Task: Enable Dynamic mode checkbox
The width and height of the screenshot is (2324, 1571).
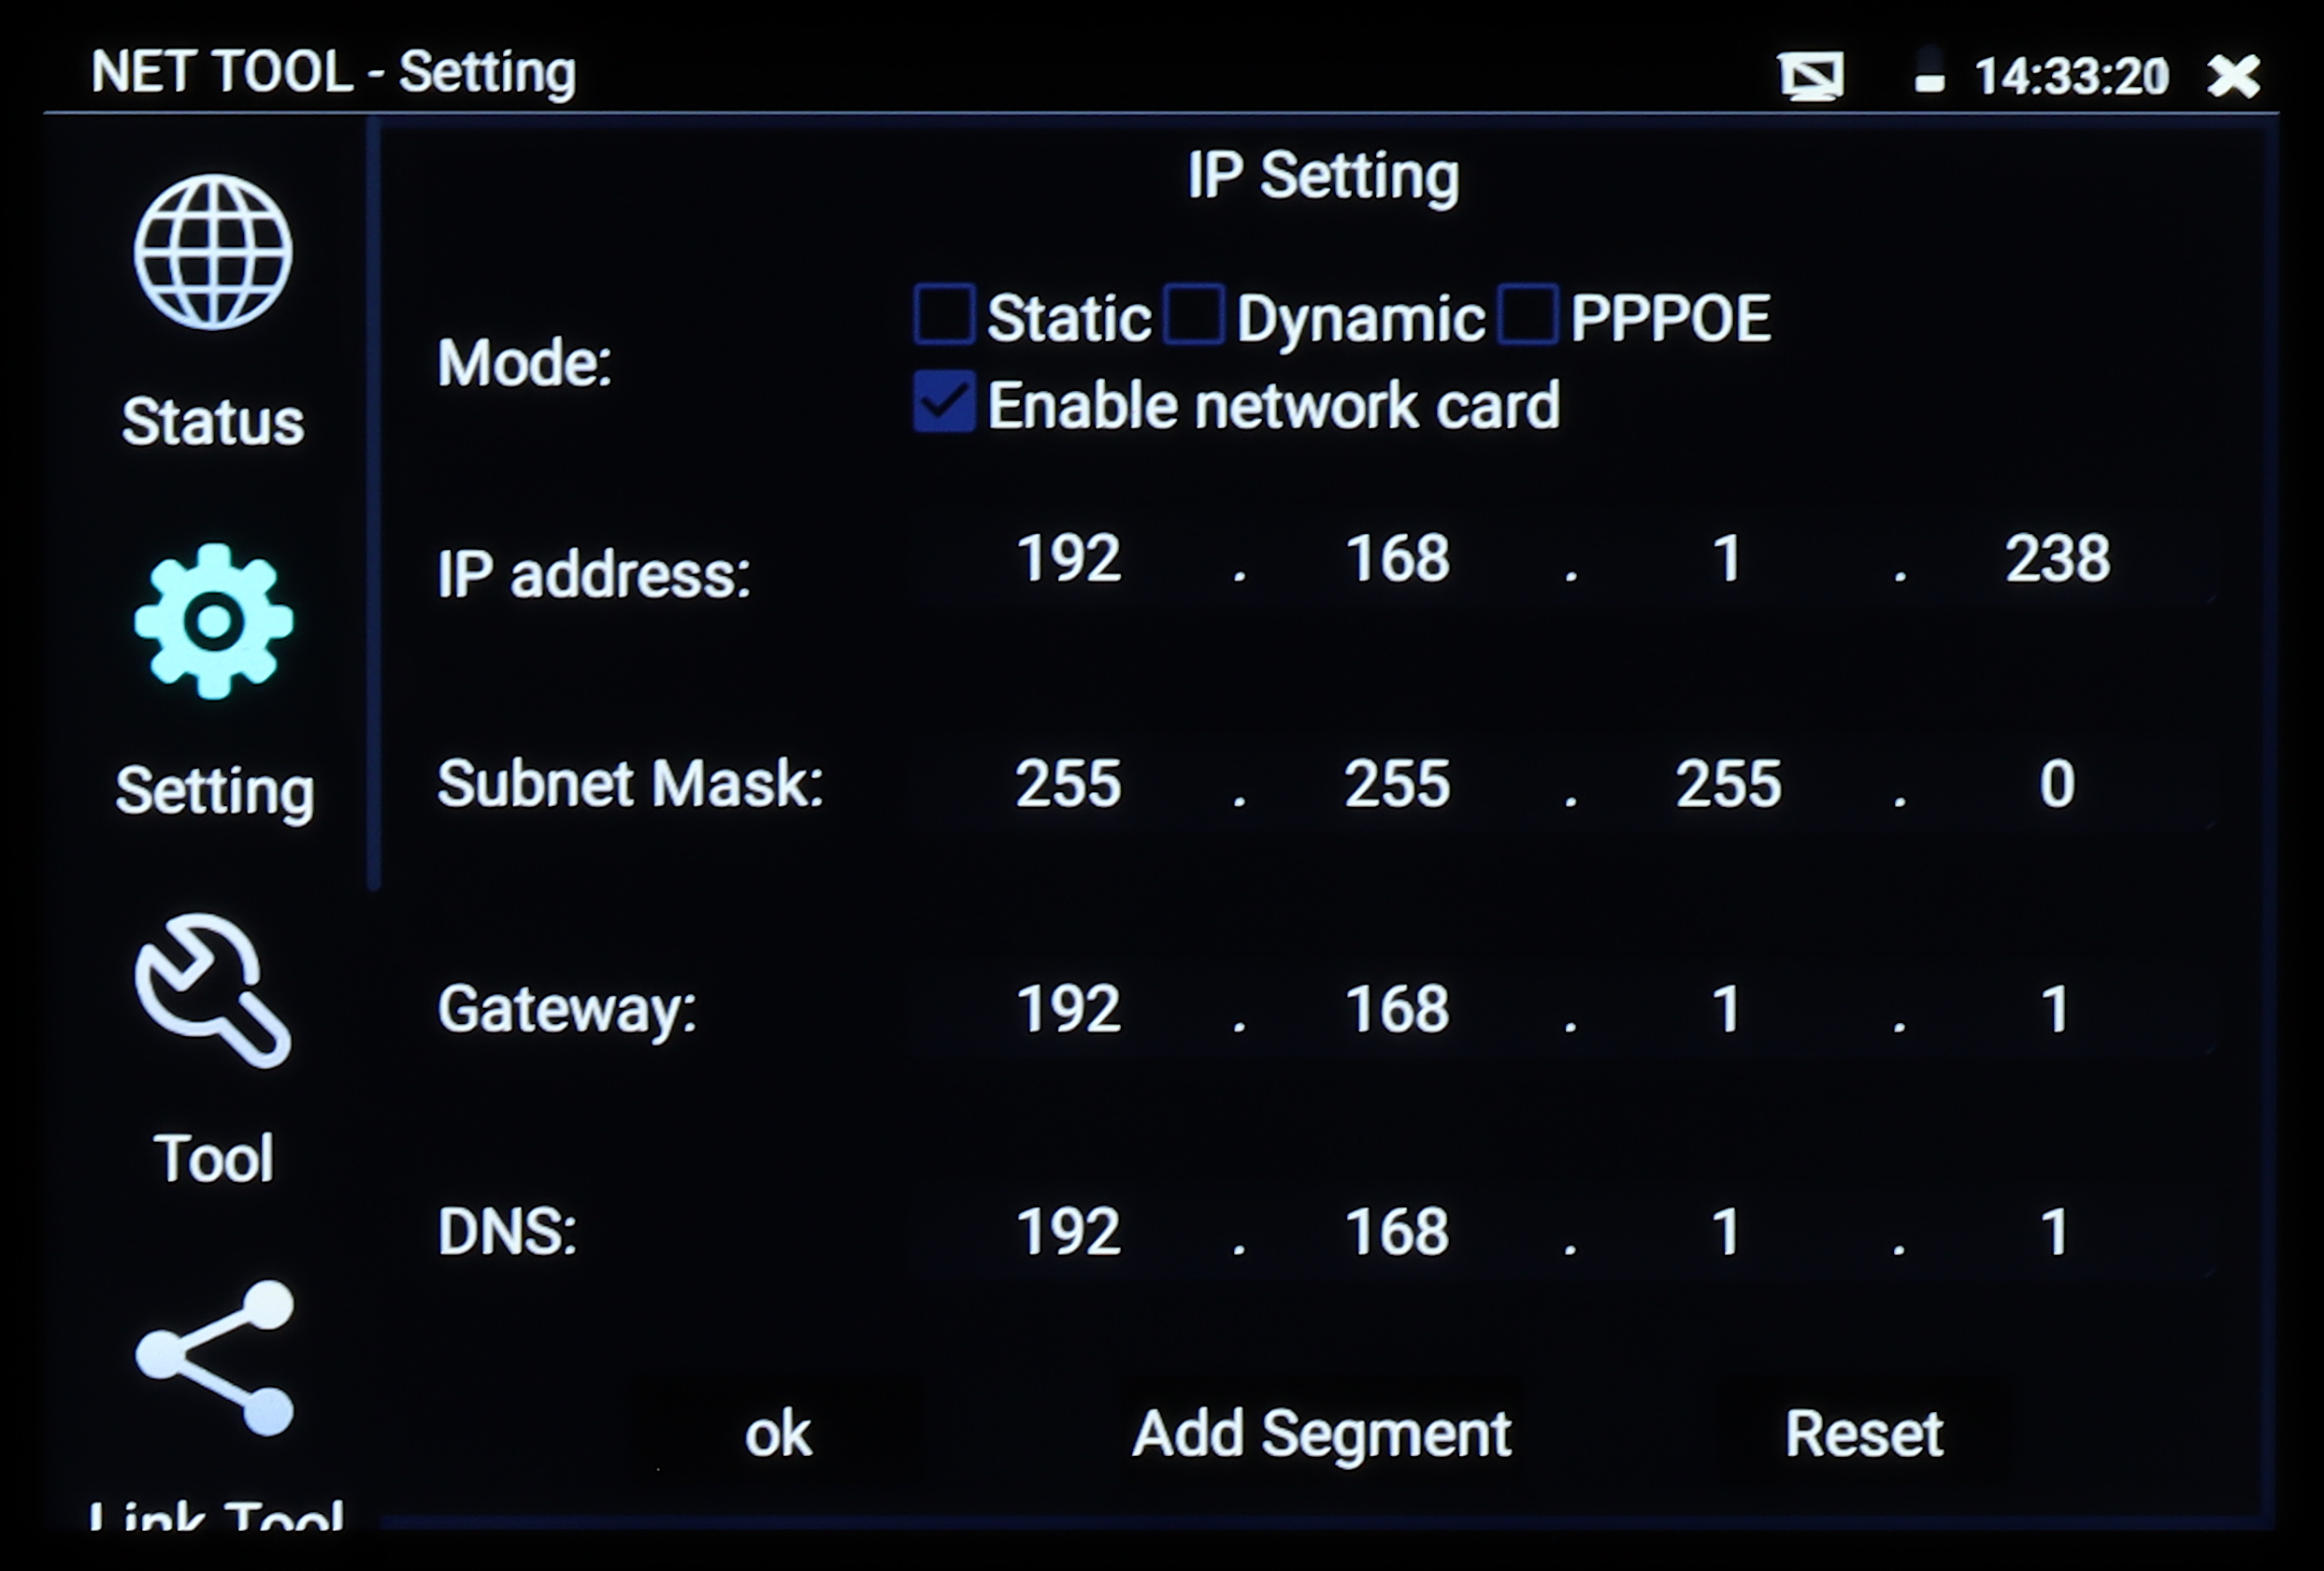Action: [1194, 315]
